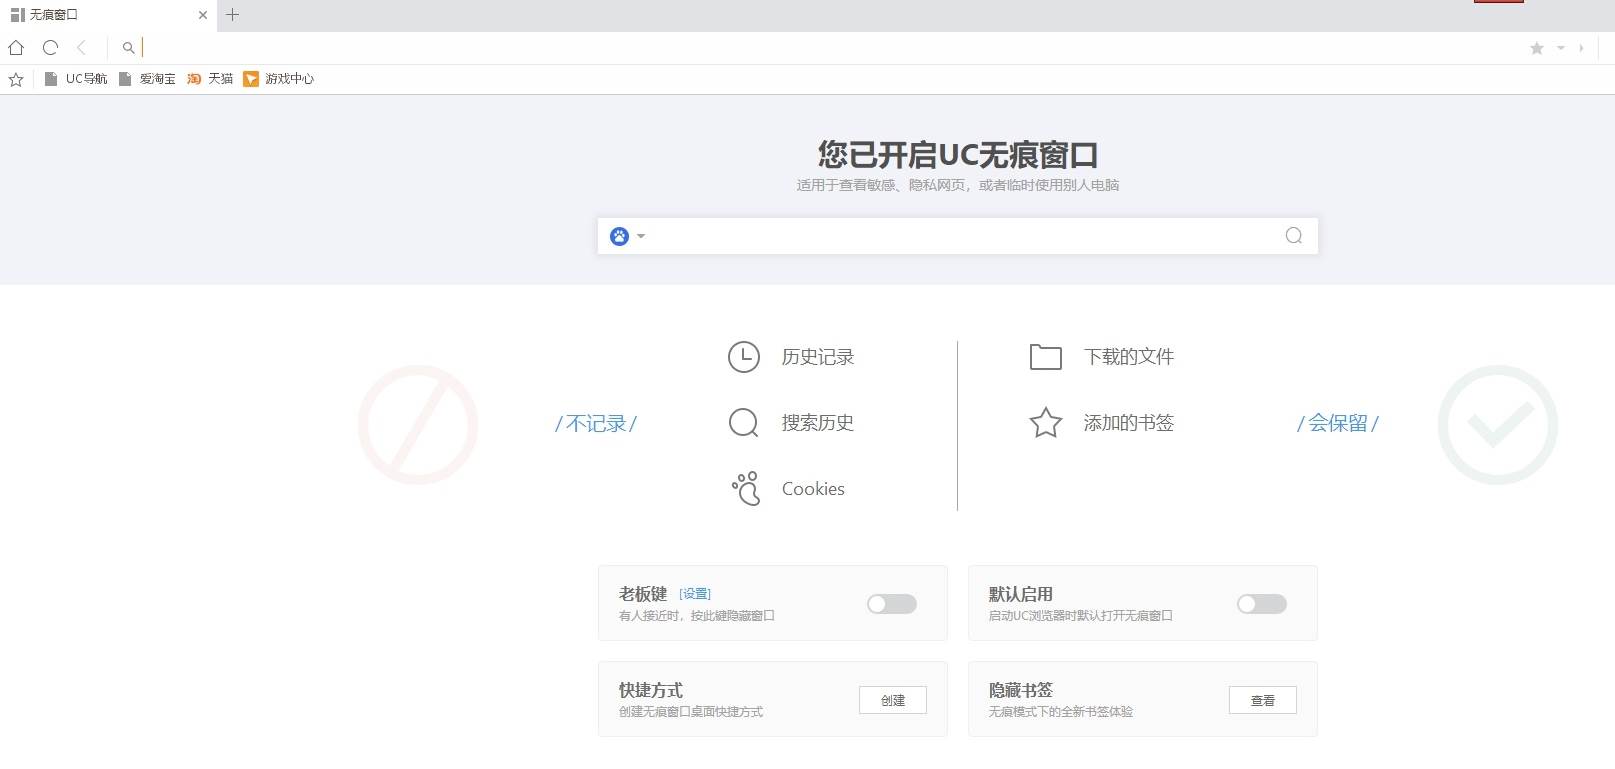Open the UC导航 bookmark
1615x769 pixels.
point(76,79)
